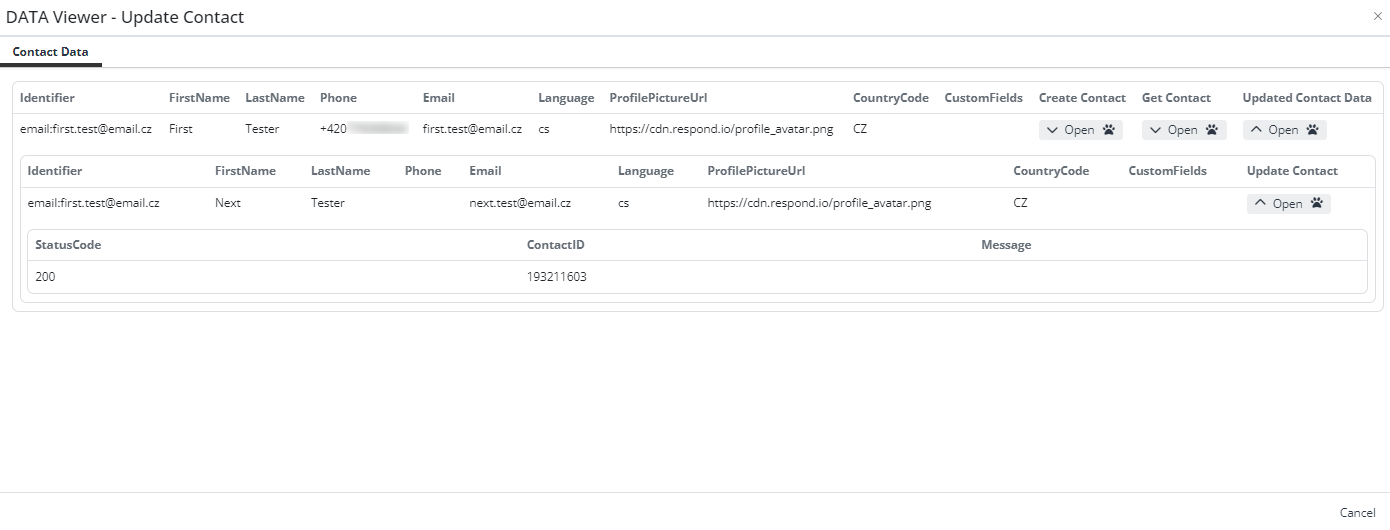
Task: Expand Create Contact via down chevron
Action: (1052, 130)
